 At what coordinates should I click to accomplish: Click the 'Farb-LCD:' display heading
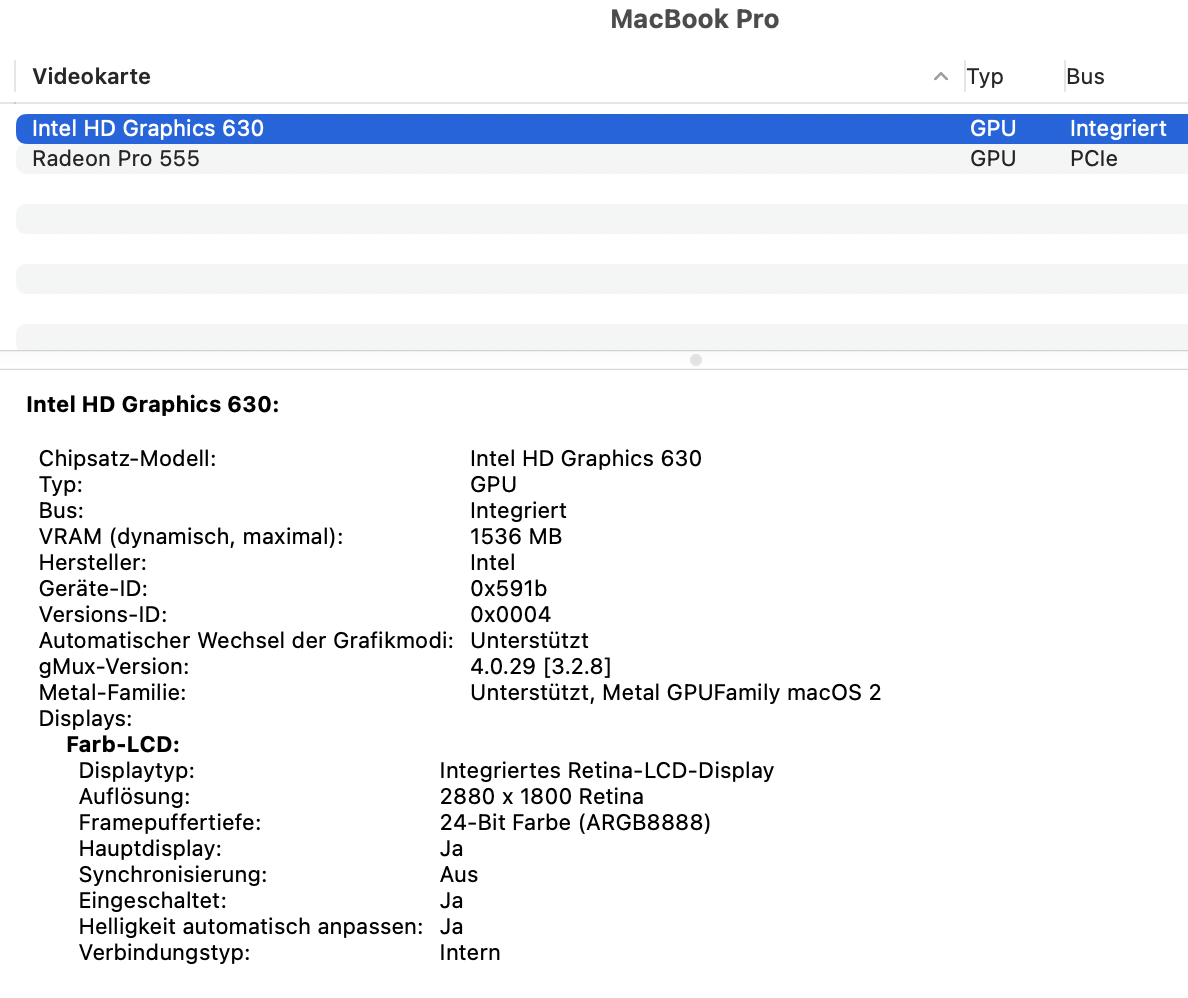[x=123, y=745]
